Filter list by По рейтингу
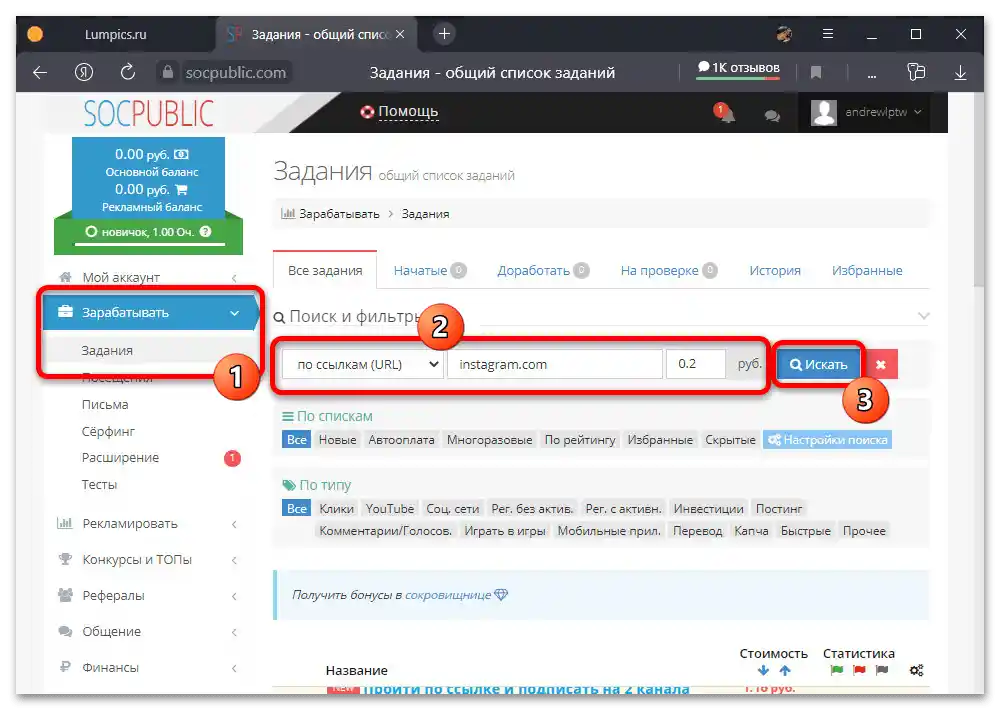This screenshot has width=1000, height=710. click(580, 440)
